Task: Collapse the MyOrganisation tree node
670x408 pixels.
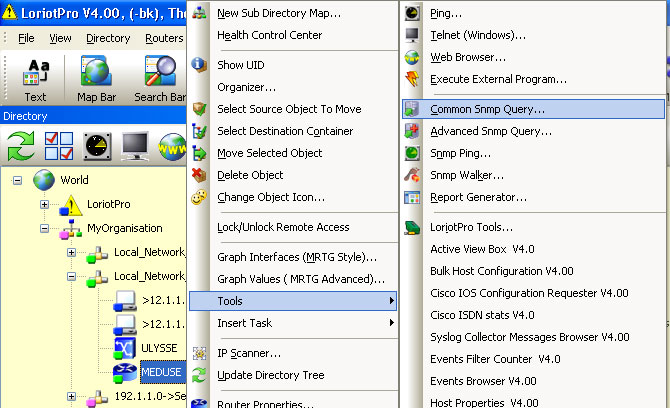Action: (44, 229)
